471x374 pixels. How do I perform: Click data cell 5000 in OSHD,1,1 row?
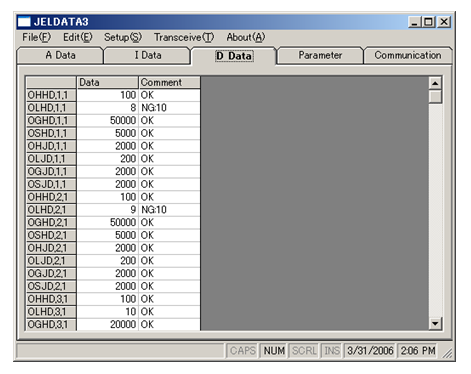coord(108,133)
